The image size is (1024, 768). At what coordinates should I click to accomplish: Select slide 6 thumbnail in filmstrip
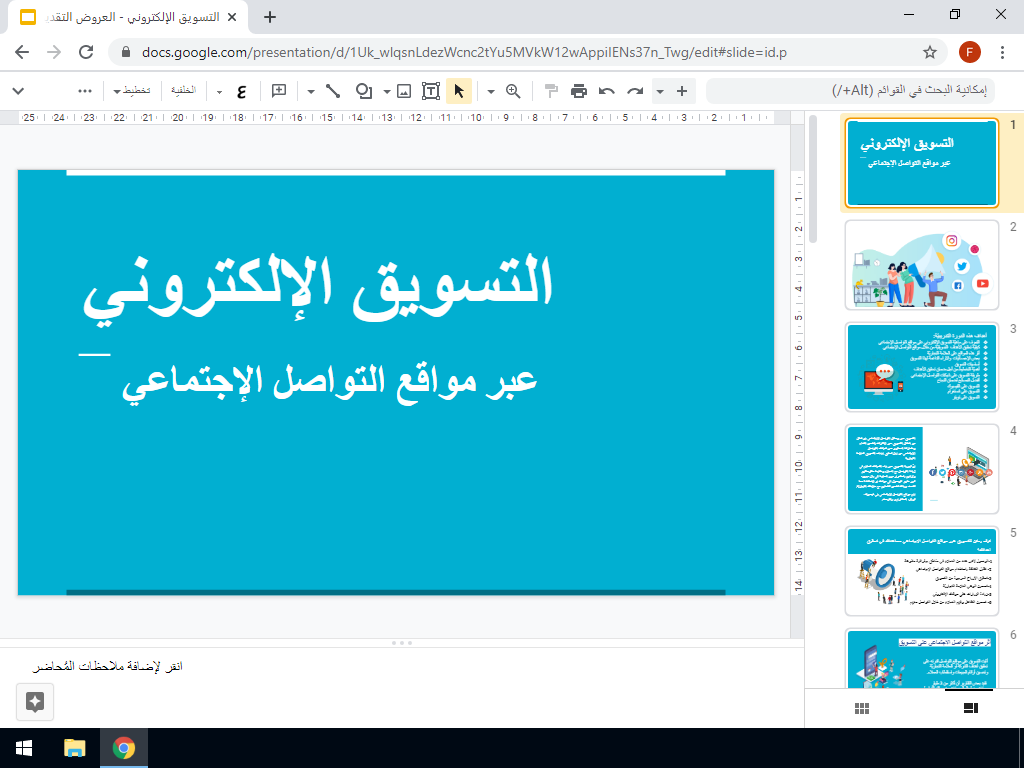[x=921, y=658]
